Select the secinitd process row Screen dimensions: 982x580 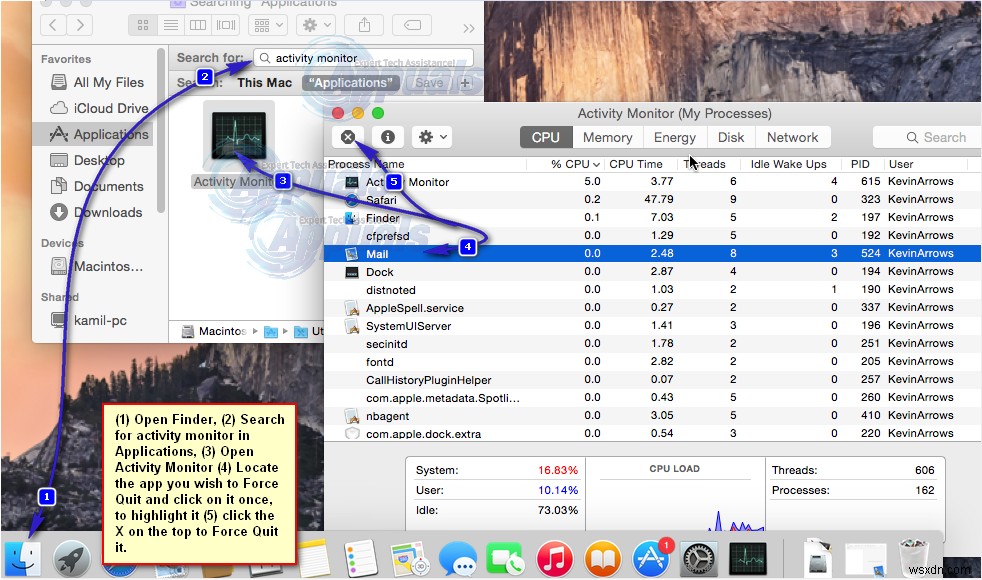[x=652, y=344]
